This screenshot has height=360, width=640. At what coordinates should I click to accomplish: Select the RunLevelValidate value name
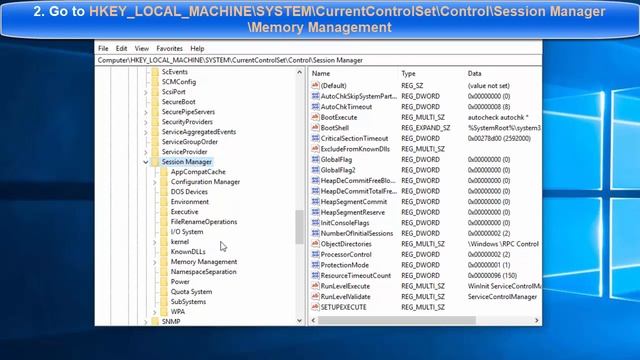point(345,297)
